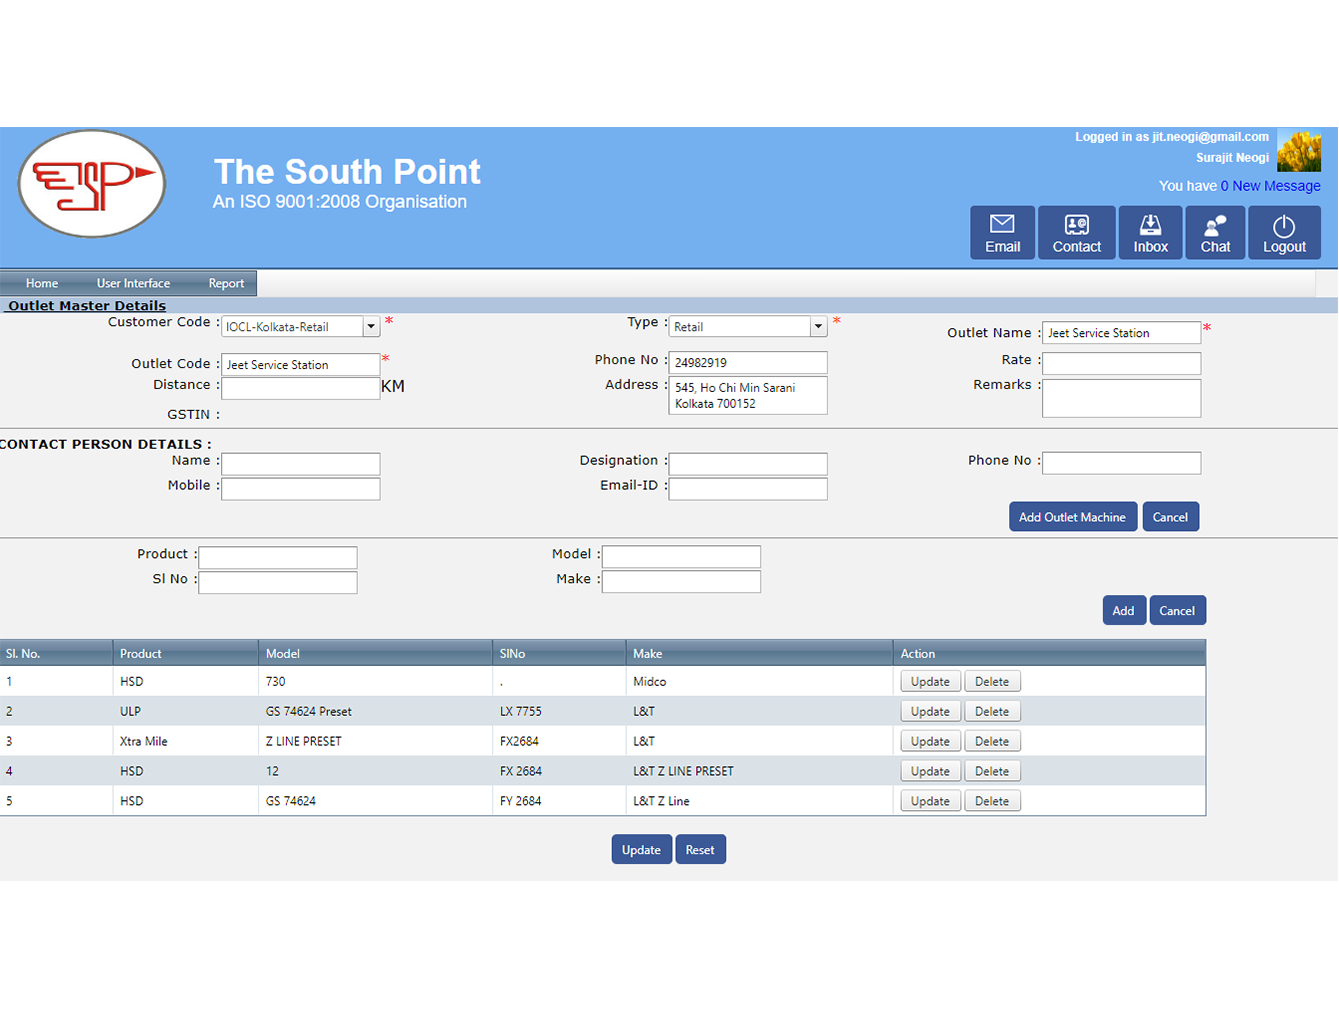Click the Outlet Master Details heading
Screen dimensions: 1339x1009
coord(87,306)
